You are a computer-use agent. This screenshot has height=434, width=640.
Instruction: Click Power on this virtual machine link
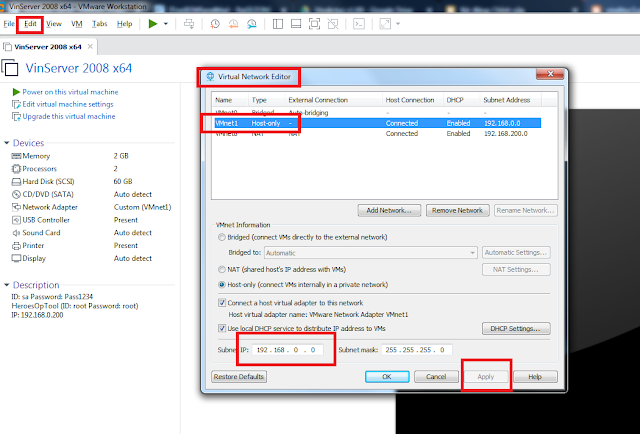coord(70,92)
